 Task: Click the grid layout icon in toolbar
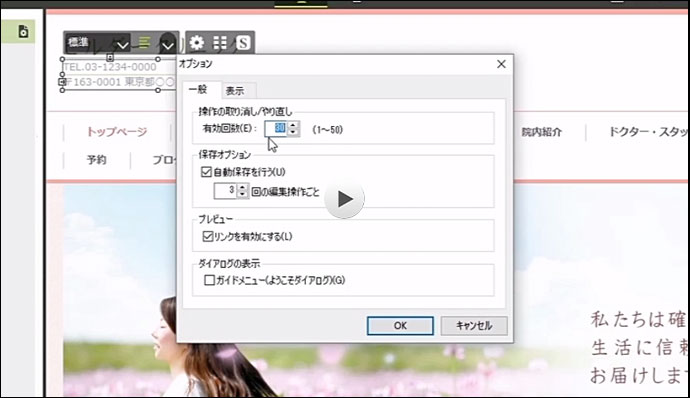click(220, 43)
